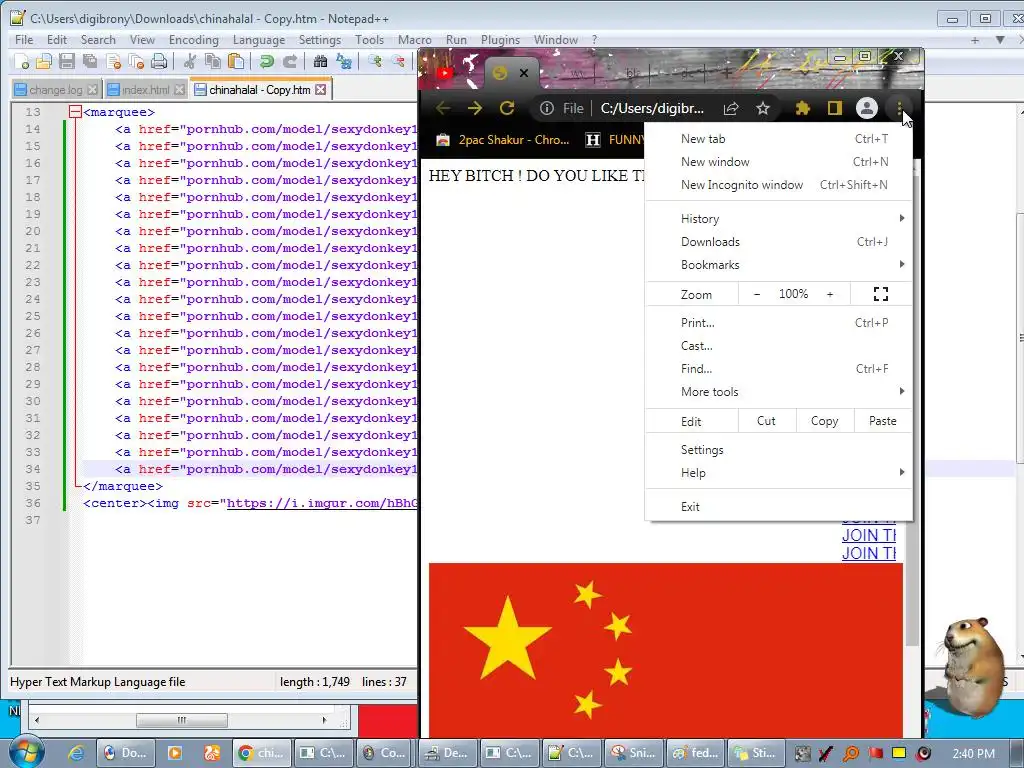Choose Downloads from the Chrome menu
Viewport: 1024px width, 768px height.
click(778, 242)
